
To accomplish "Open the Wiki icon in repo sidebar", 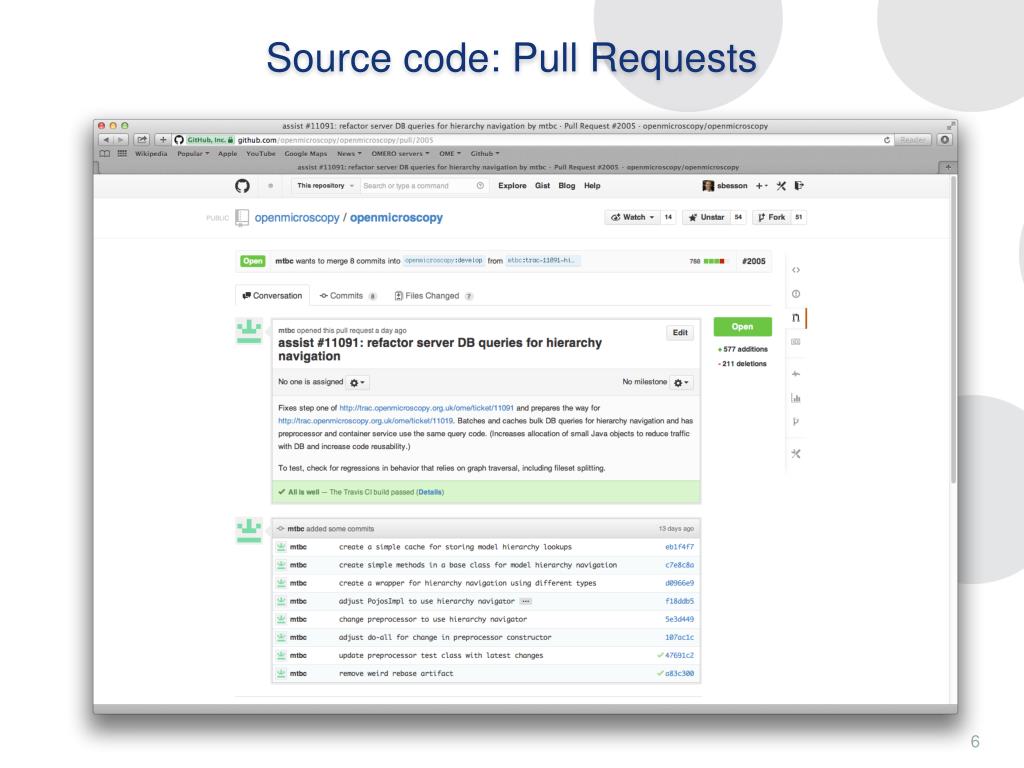I will 795,342.
